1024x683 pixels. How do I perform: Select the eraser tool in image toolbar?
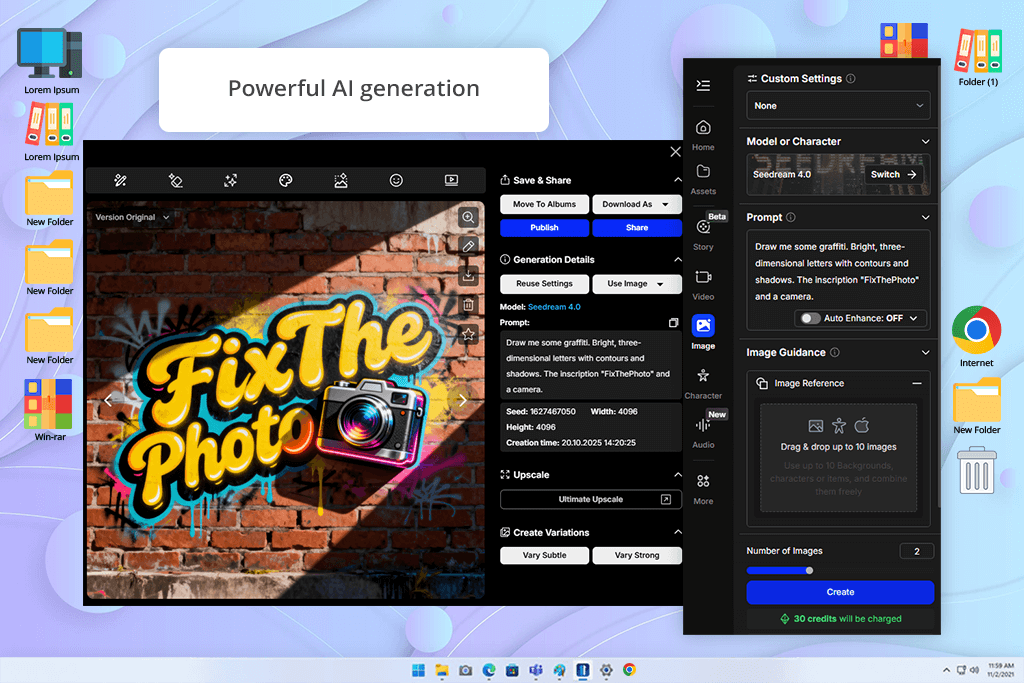coord(175,180)
